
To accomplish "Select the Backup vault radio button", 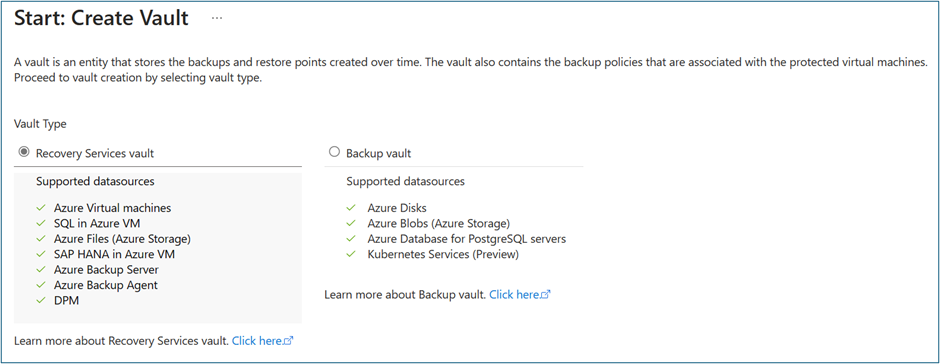I will 335,152.
